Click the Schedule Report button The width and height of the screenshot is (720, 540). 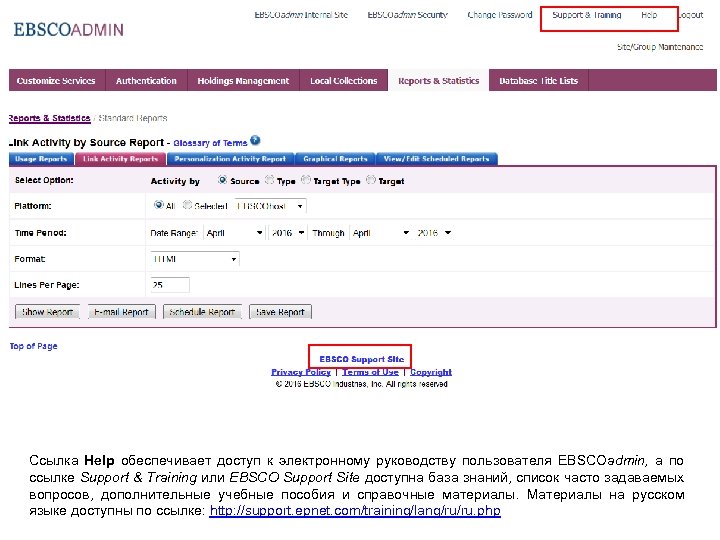(x=202, y=312)
